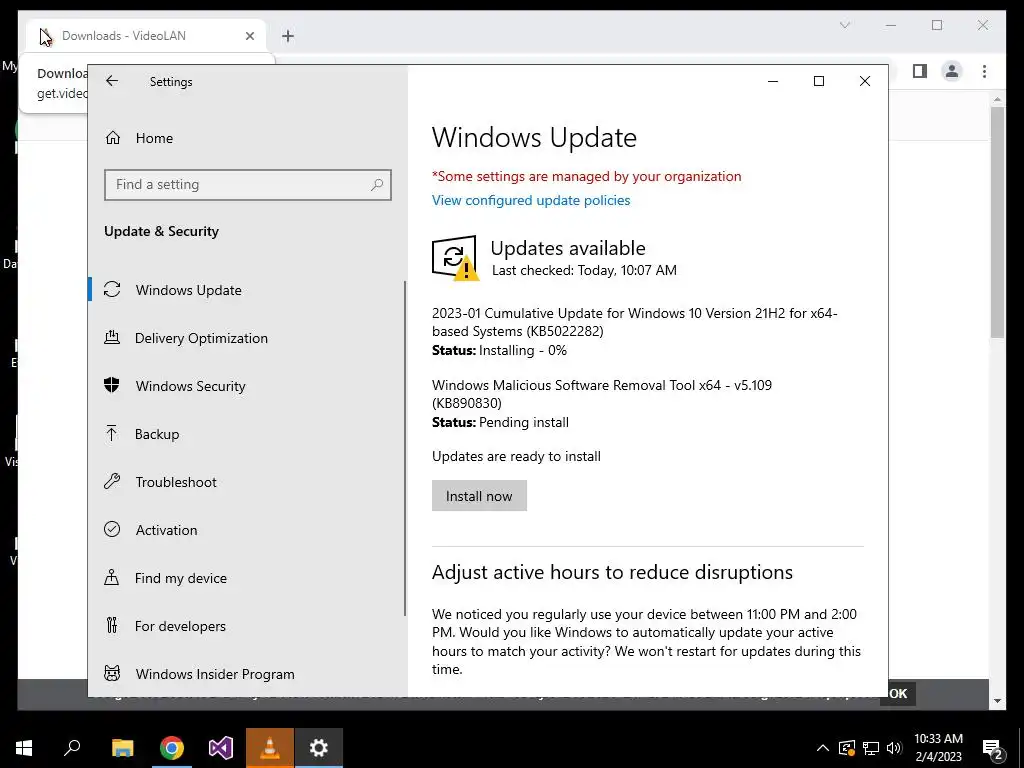Open Delivery Optimization section
This screenshot has height=768, width=1024.
[247, 338]
